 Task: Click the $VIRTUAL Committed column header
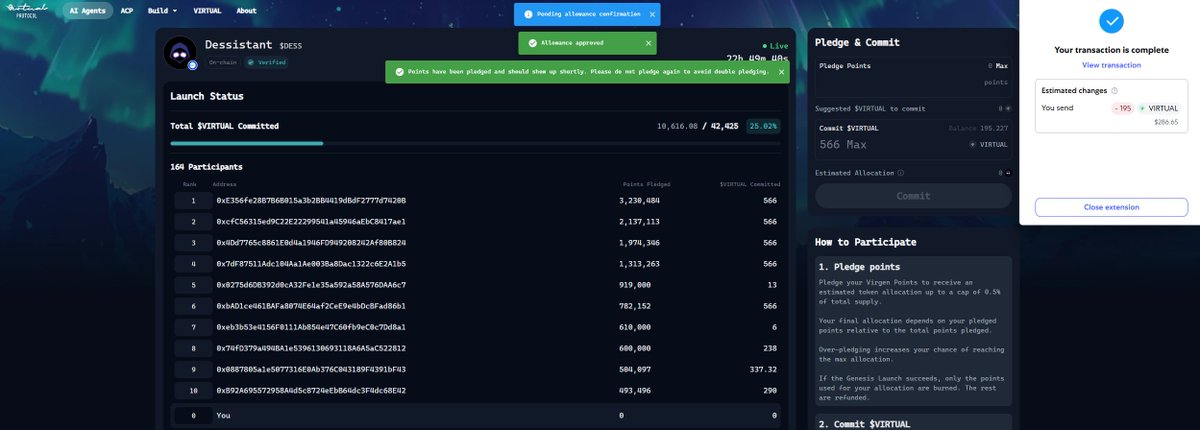750,184
